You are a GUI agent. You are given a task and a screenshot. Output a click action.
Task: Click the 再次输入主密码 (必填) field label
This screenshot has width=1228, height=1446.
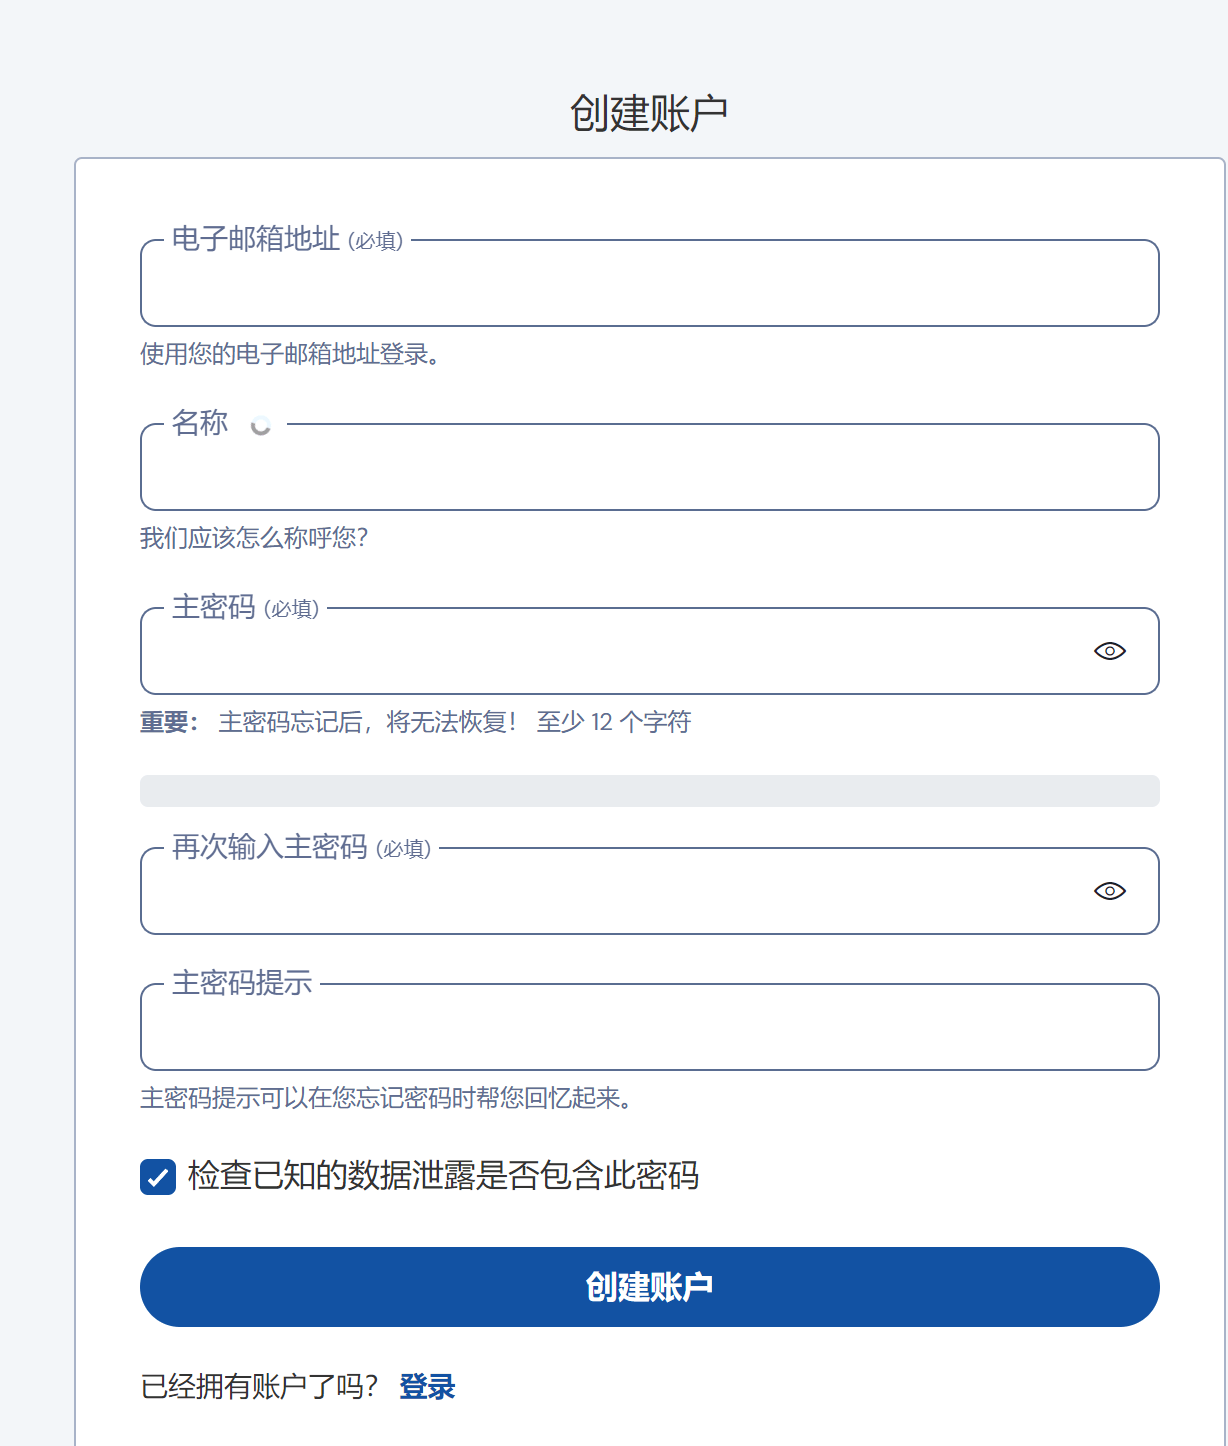click(x=301, y=848)
